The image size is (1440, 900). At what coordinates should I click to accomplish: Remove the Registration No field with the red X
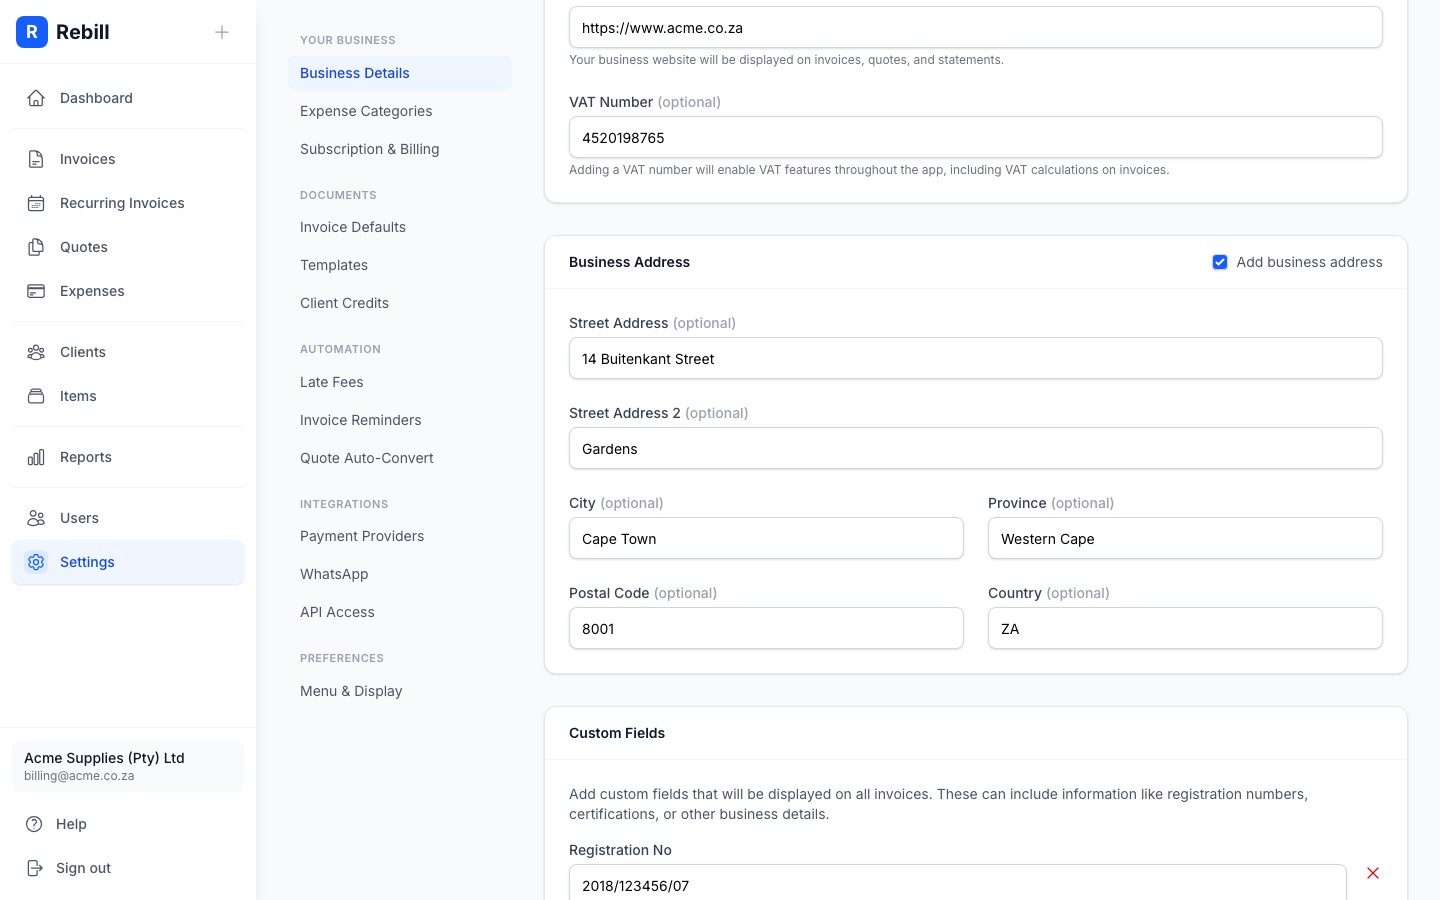click(x=1373, y=873)
